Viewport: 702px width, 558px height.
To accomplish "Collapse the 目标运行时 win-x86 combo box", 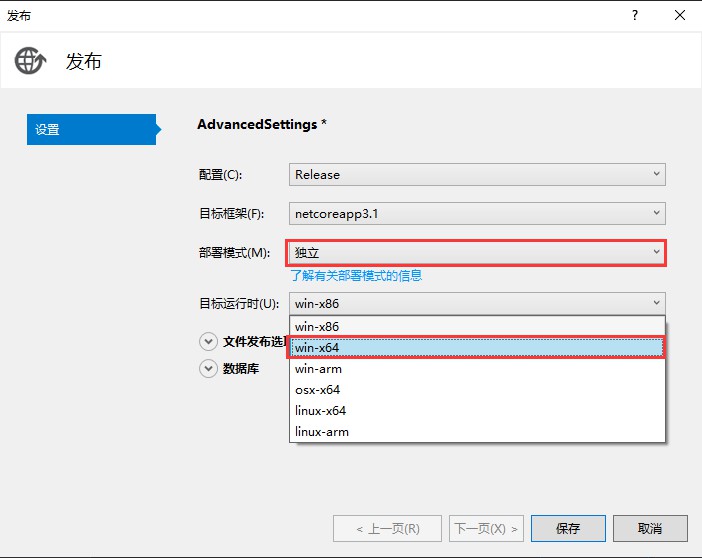I will (x=477, y=304).
